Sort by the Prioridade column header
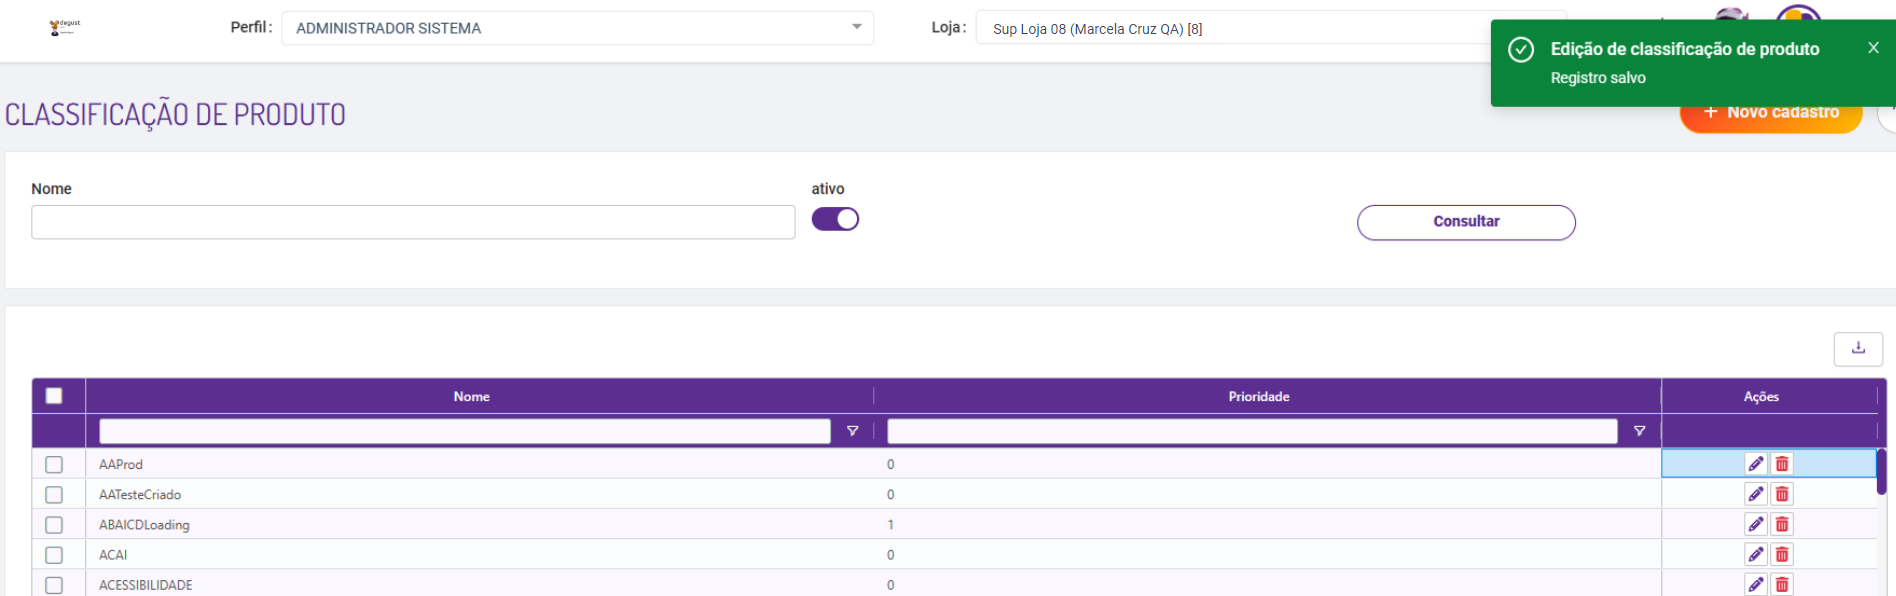 pyautogui.click(x=1258, y=397)
